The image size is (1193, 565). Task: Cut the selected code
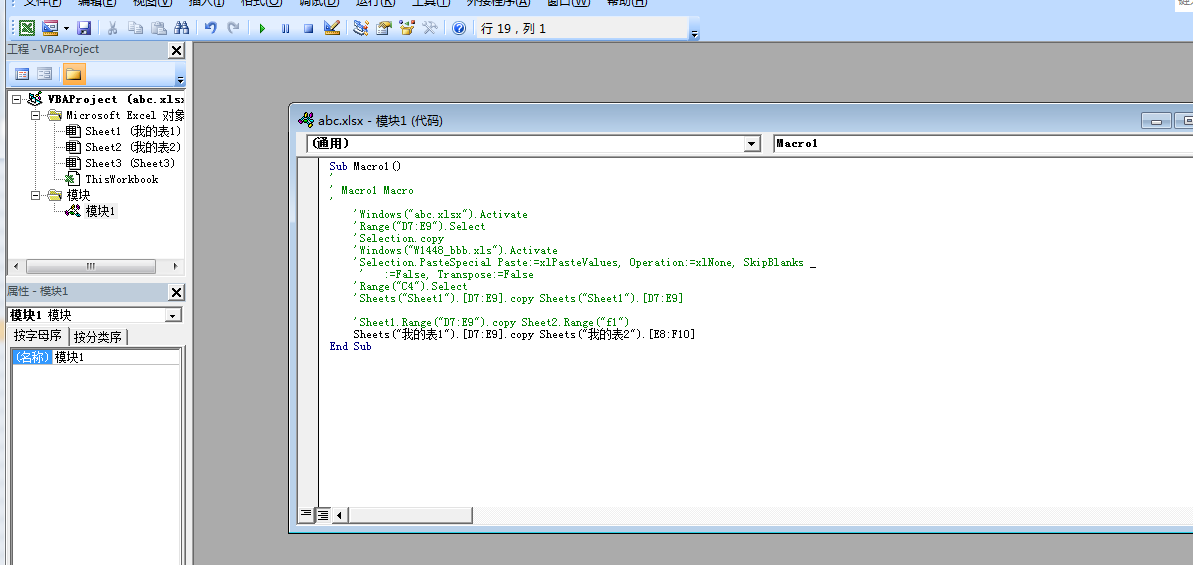[x=113, y=28]
